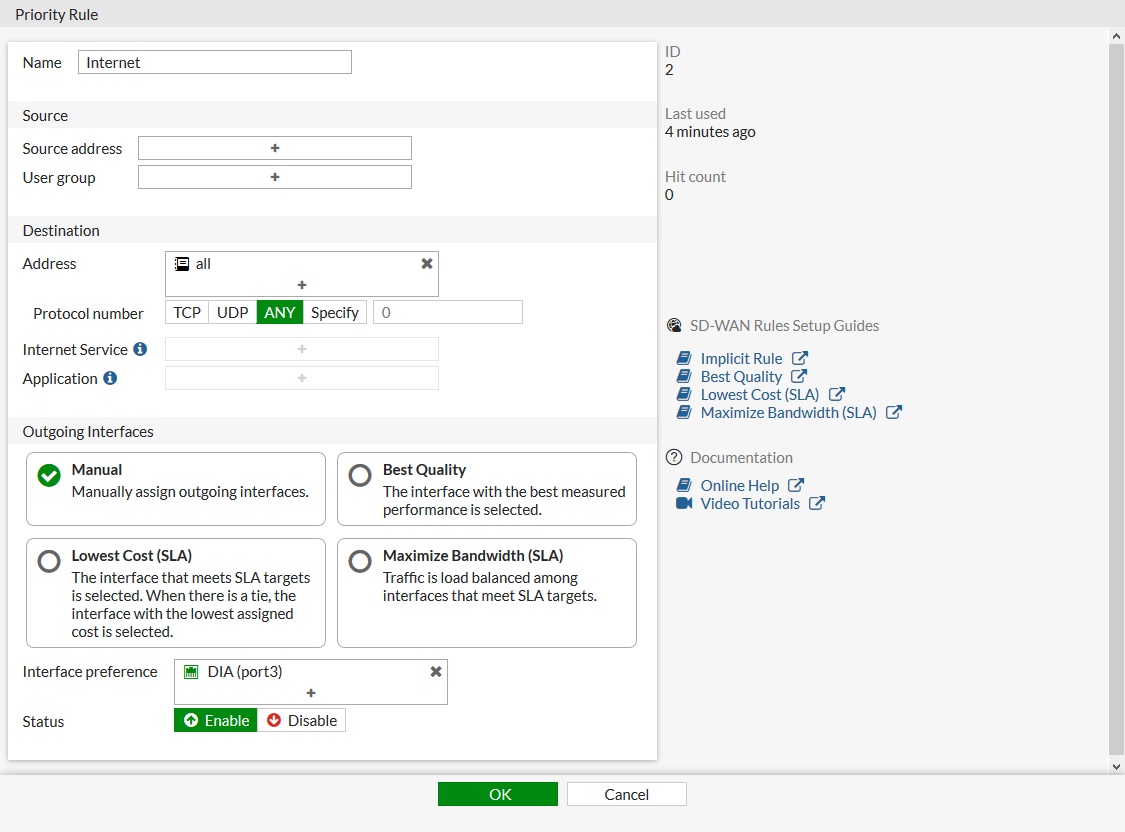Screen dimensions: 1125x832
Task: Open the Maximize Bandwidth (SLA) setup guide
Action: click(x=789, y=412)
